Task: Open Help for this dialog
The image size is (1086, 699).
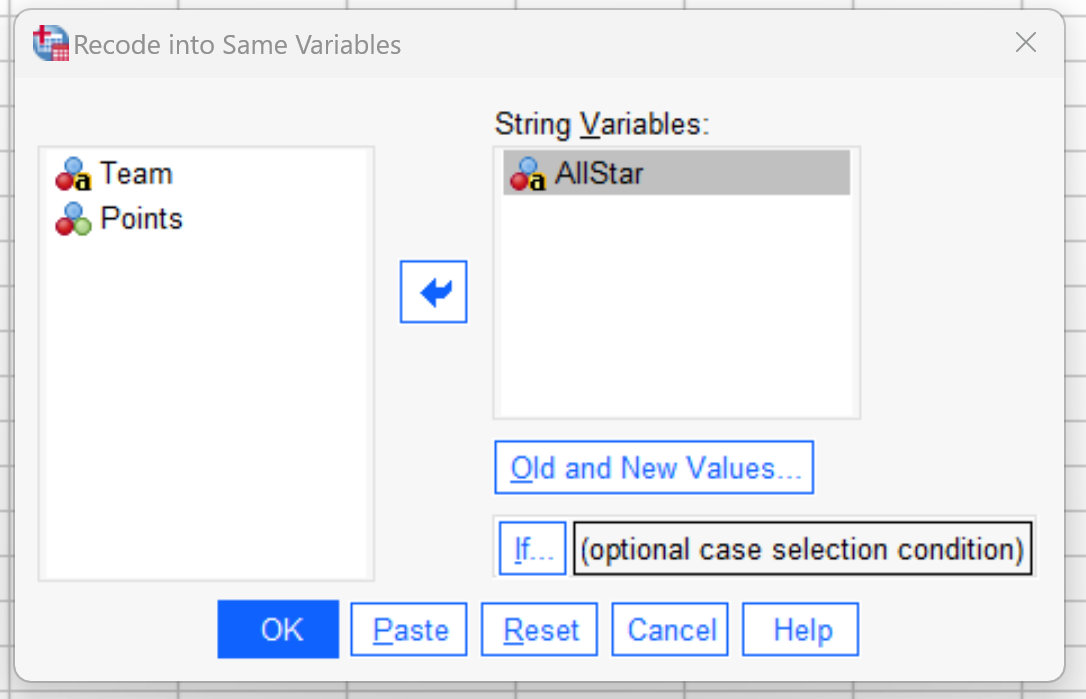Action: point(800,629)
